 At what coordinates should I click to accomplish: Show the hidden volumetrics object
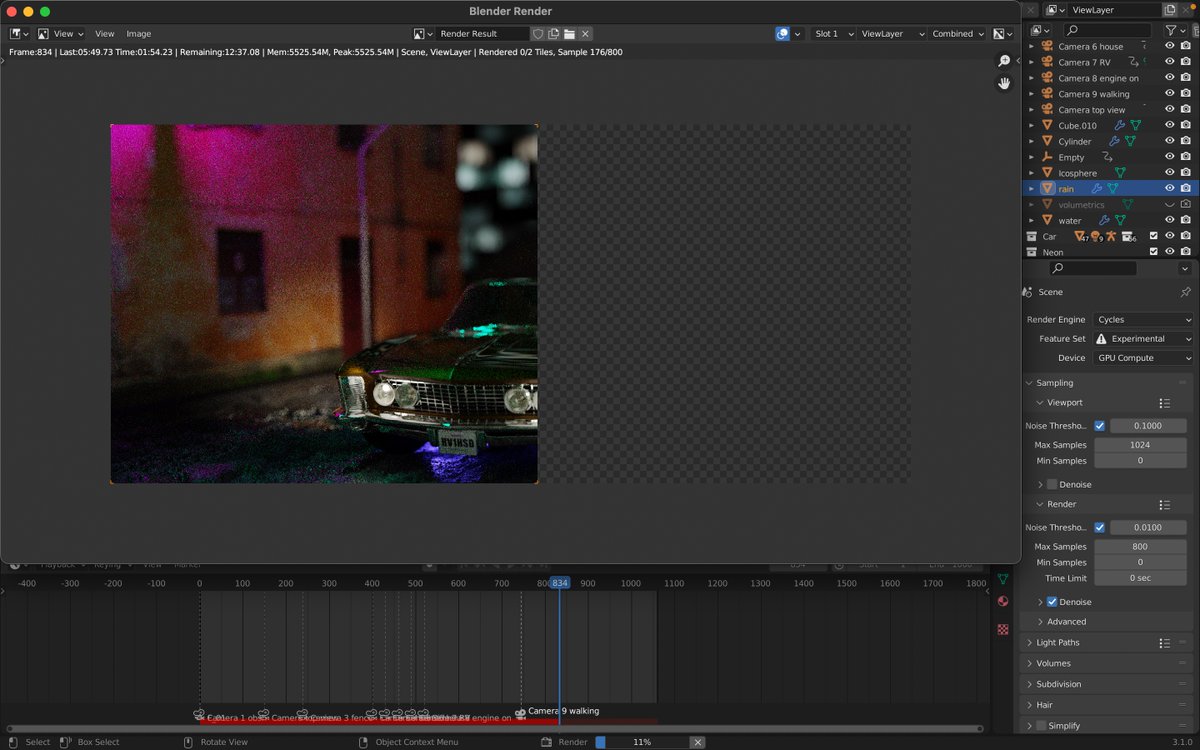pos(1170,205)
